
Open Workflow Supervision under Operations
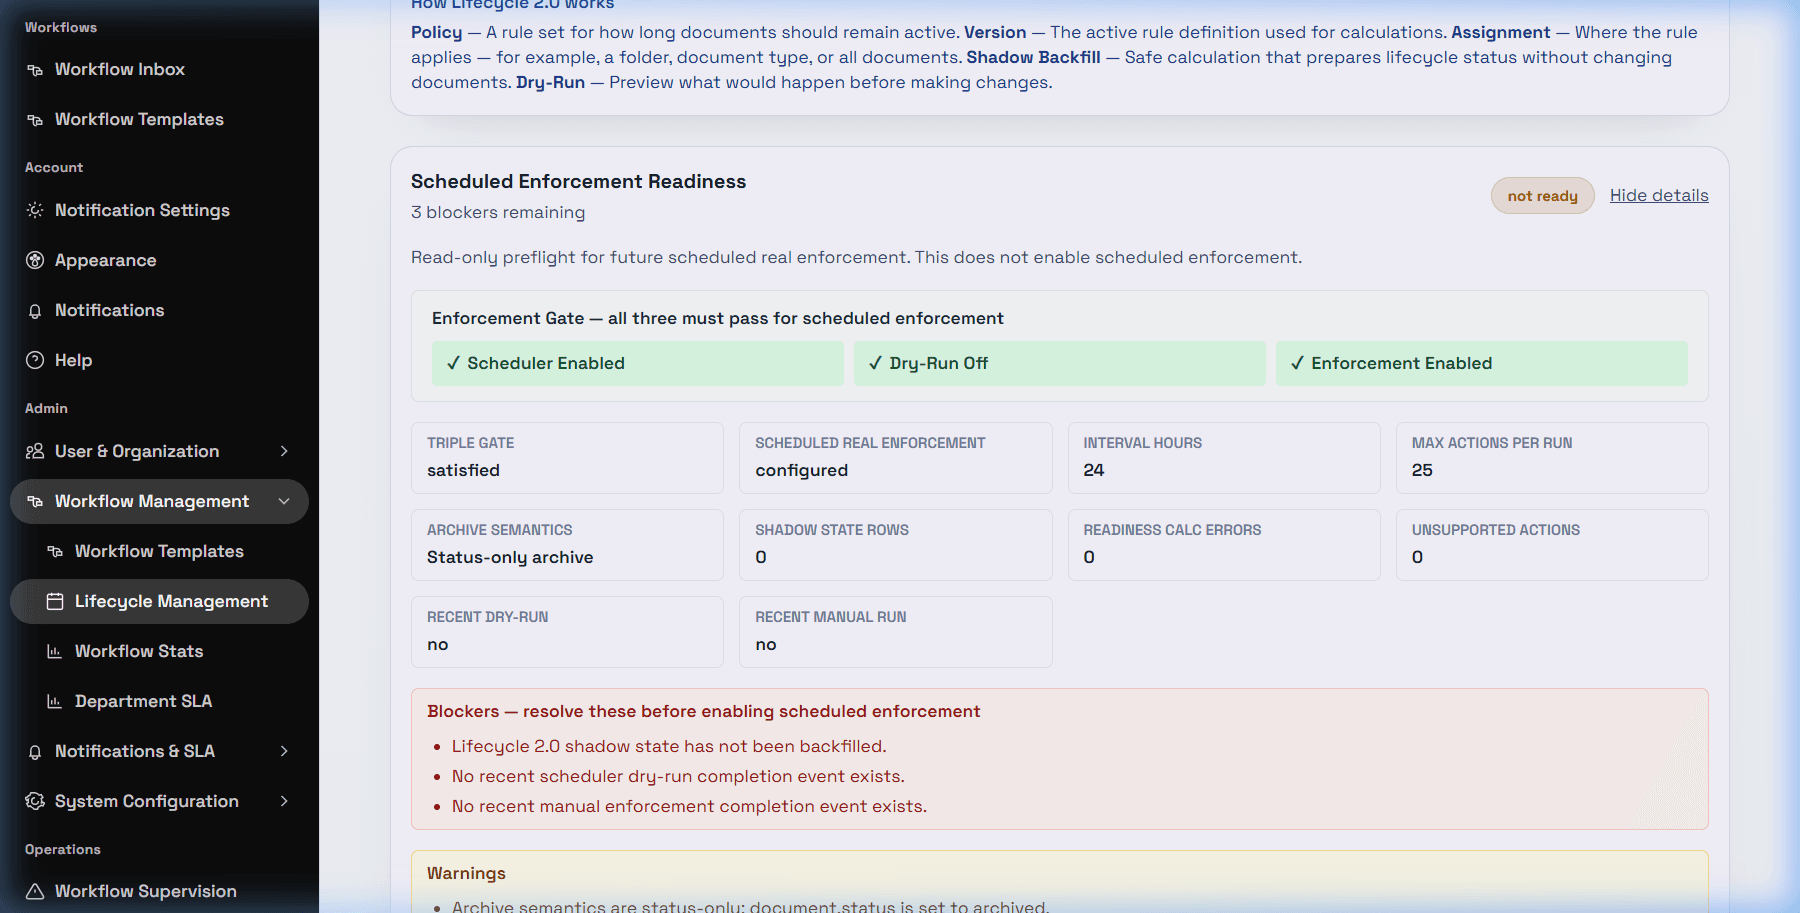159,891
